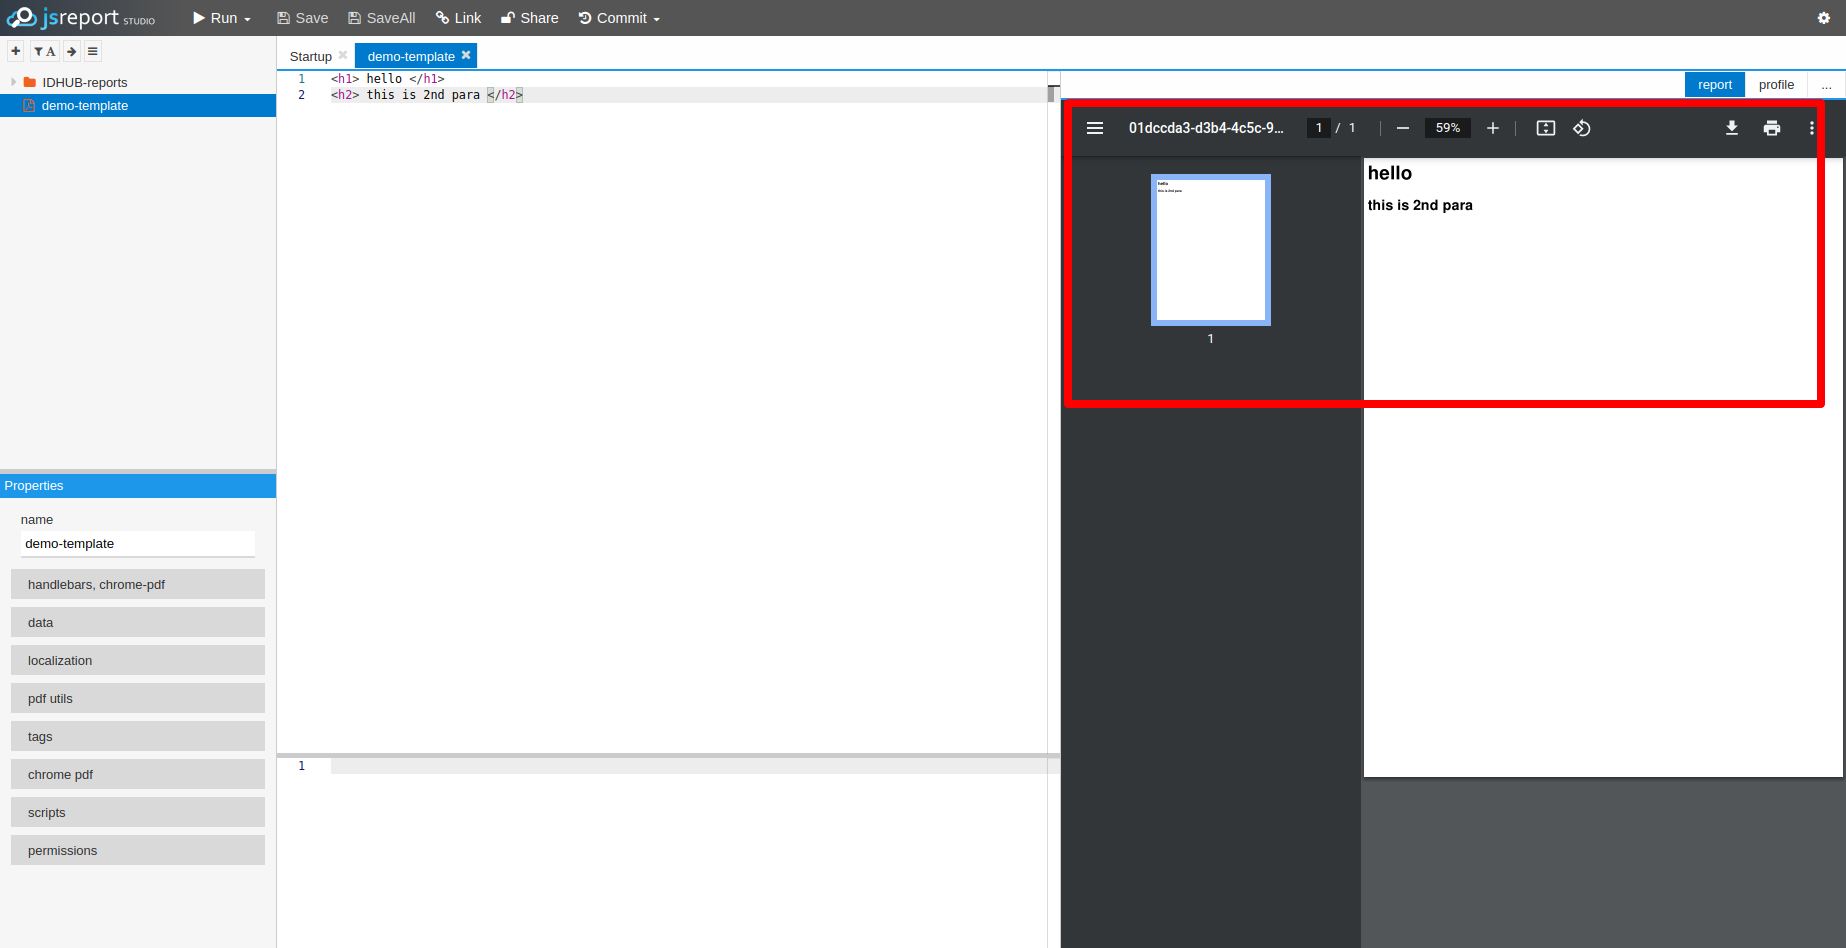
Task: Print the generated PDF
Action: click(1771, 128)
